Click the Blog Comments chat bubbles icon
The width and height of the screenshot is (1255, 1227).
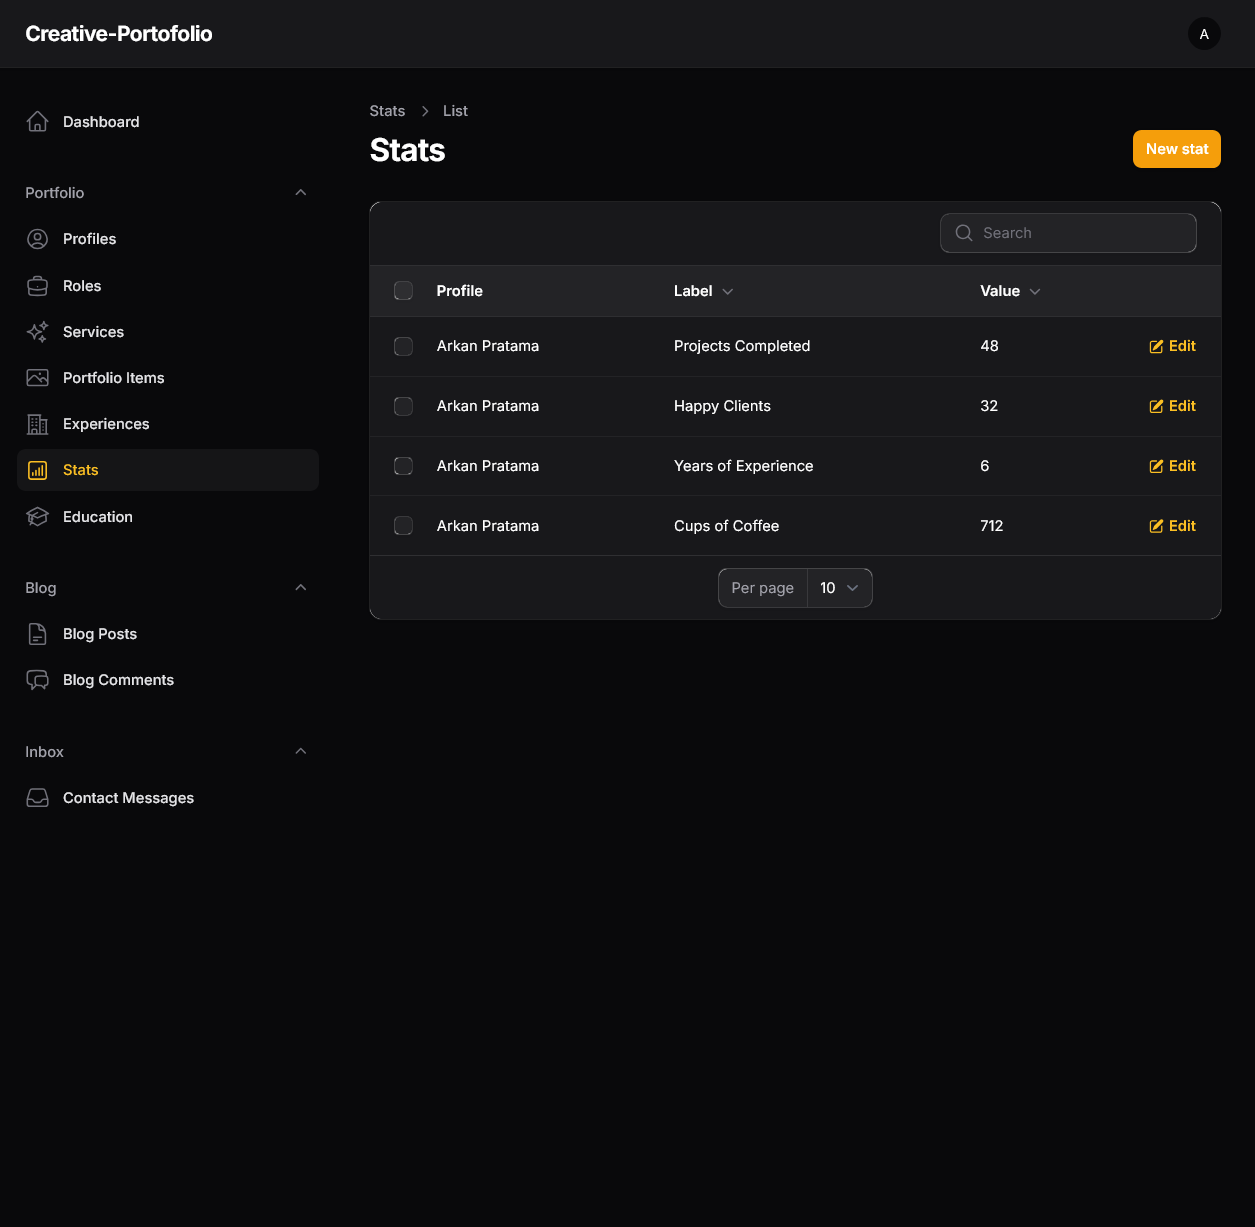[x=37, y=680]
